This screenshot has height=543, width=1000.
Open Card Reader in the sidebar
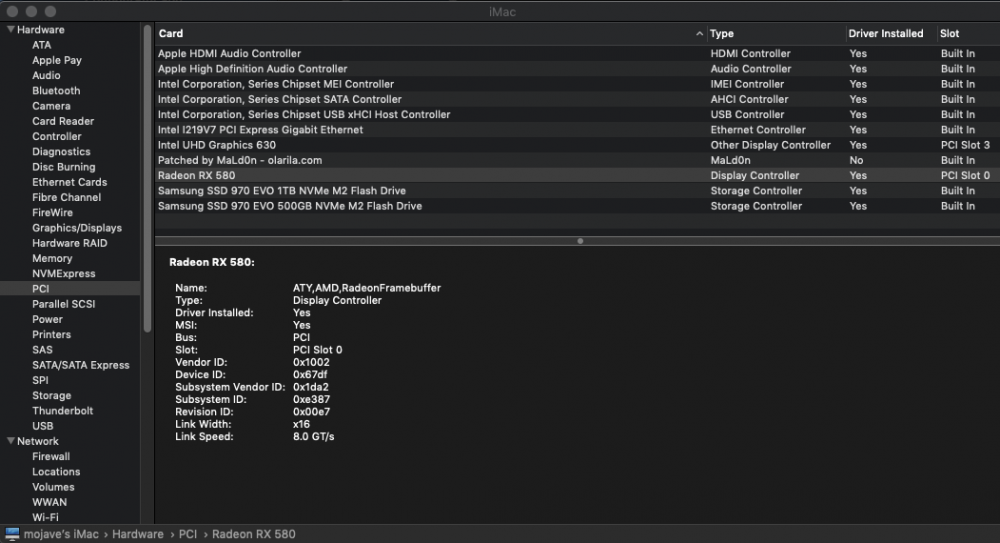pos(63,121)
